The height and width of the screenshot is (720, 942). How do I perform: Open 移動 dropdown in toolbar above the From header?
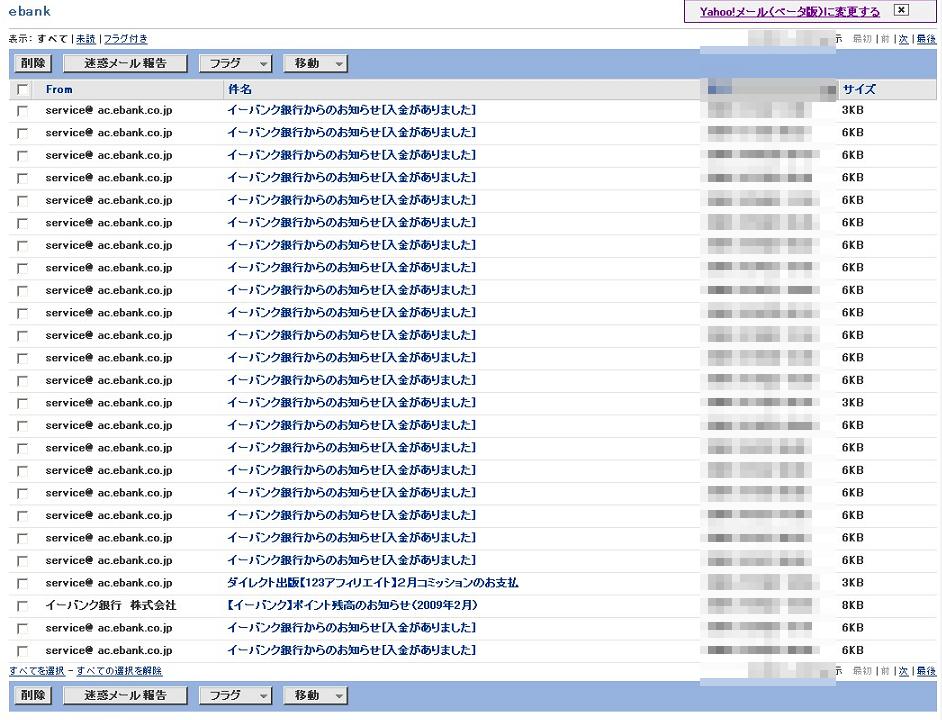(315, 63)
